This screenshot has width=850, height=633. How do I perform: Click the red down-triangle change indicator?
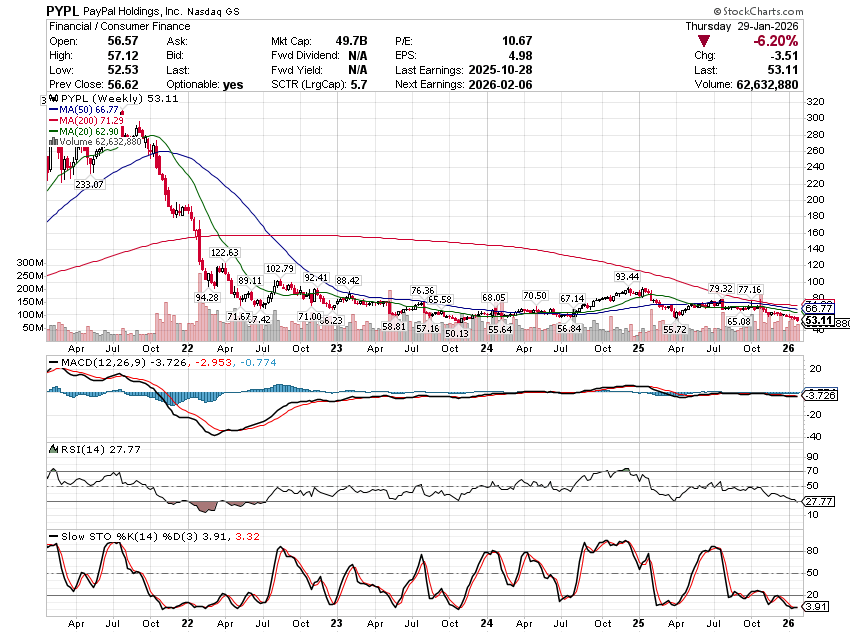coord(705,41)
